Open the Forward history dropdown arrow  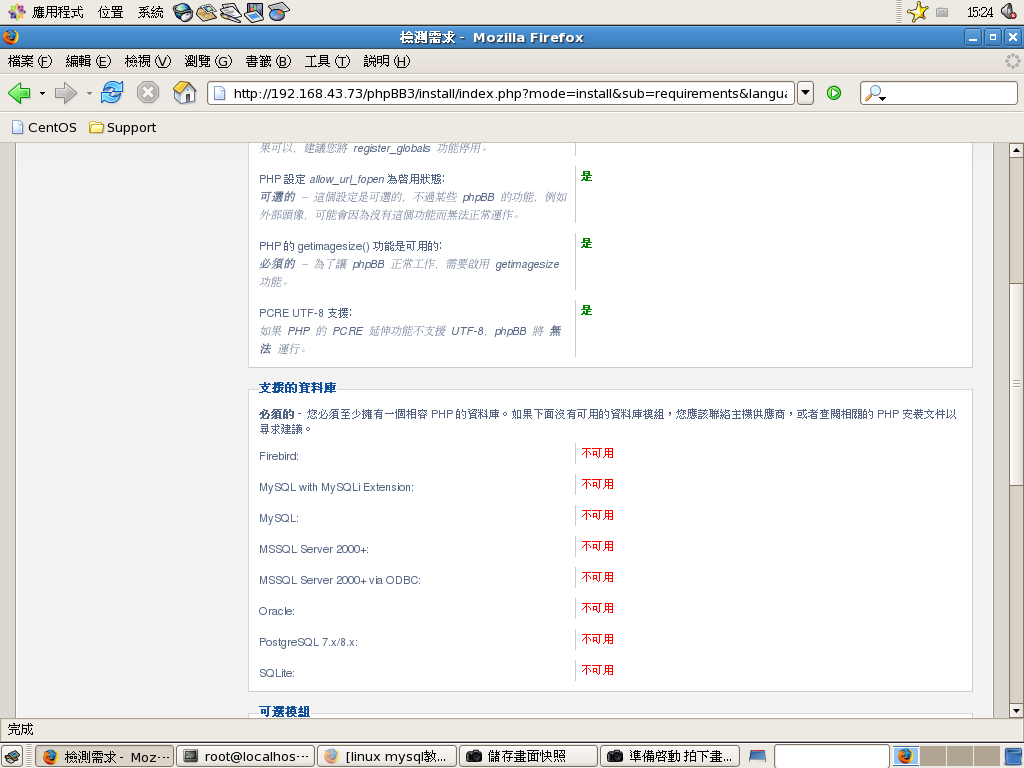89,93
